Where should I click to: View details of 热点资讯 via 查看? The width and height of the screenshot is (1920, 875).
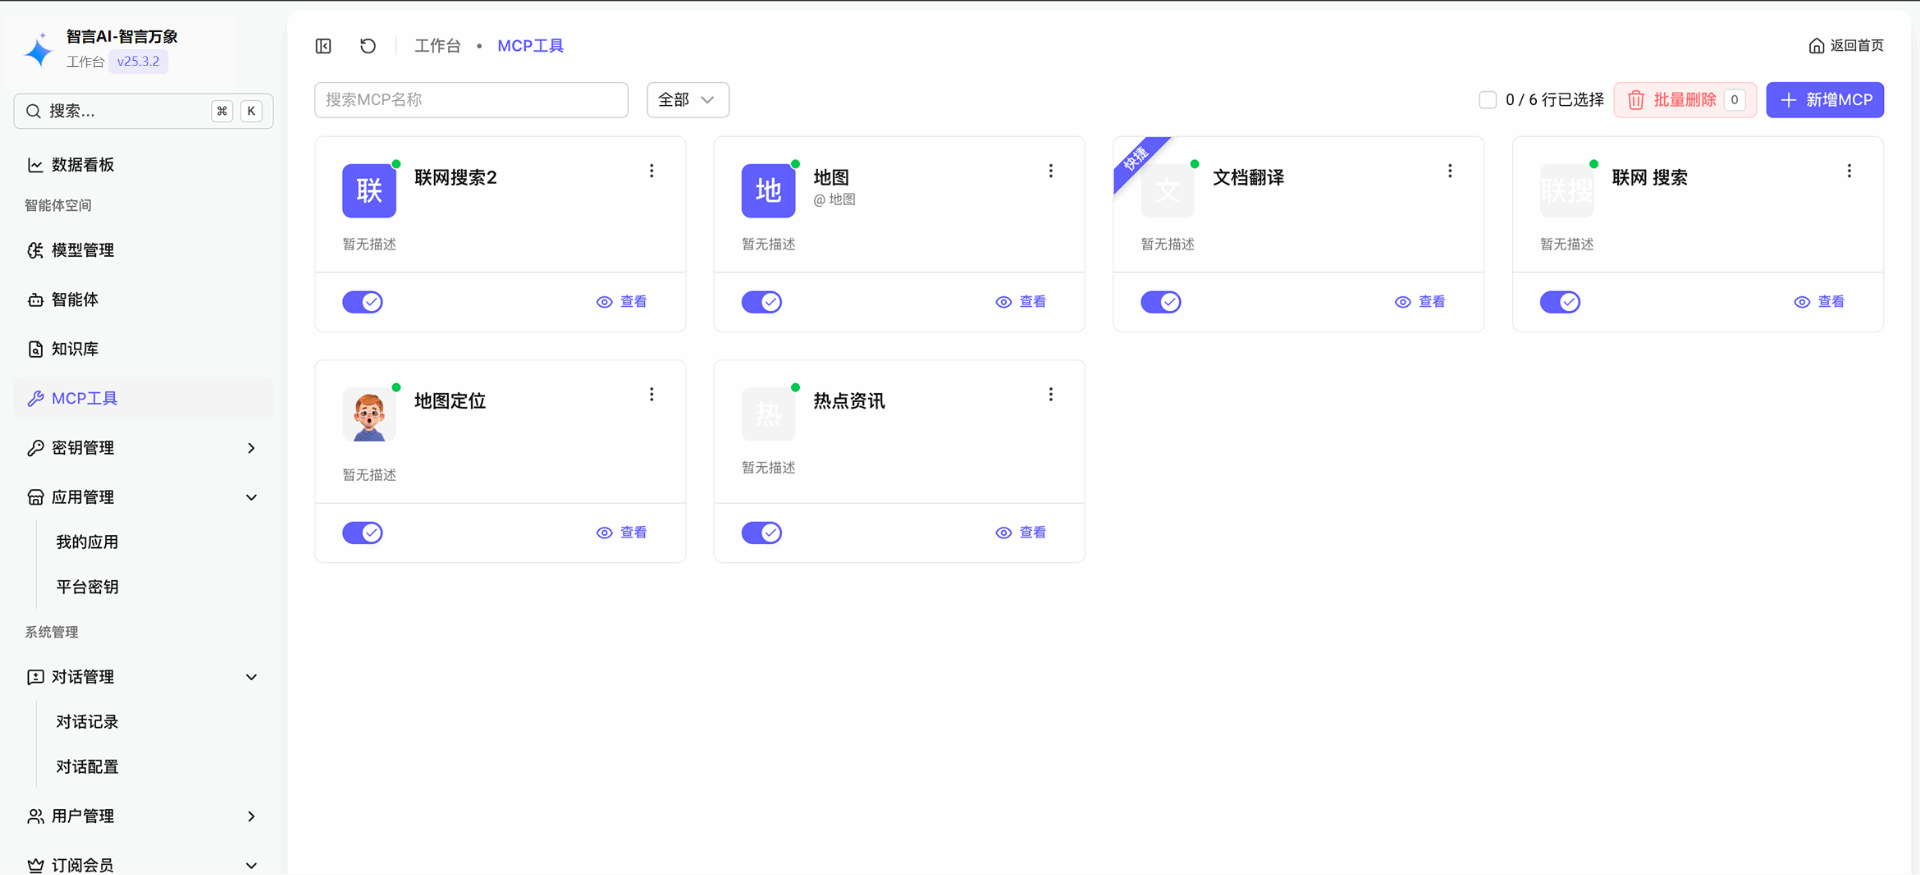coord(1021,533)
